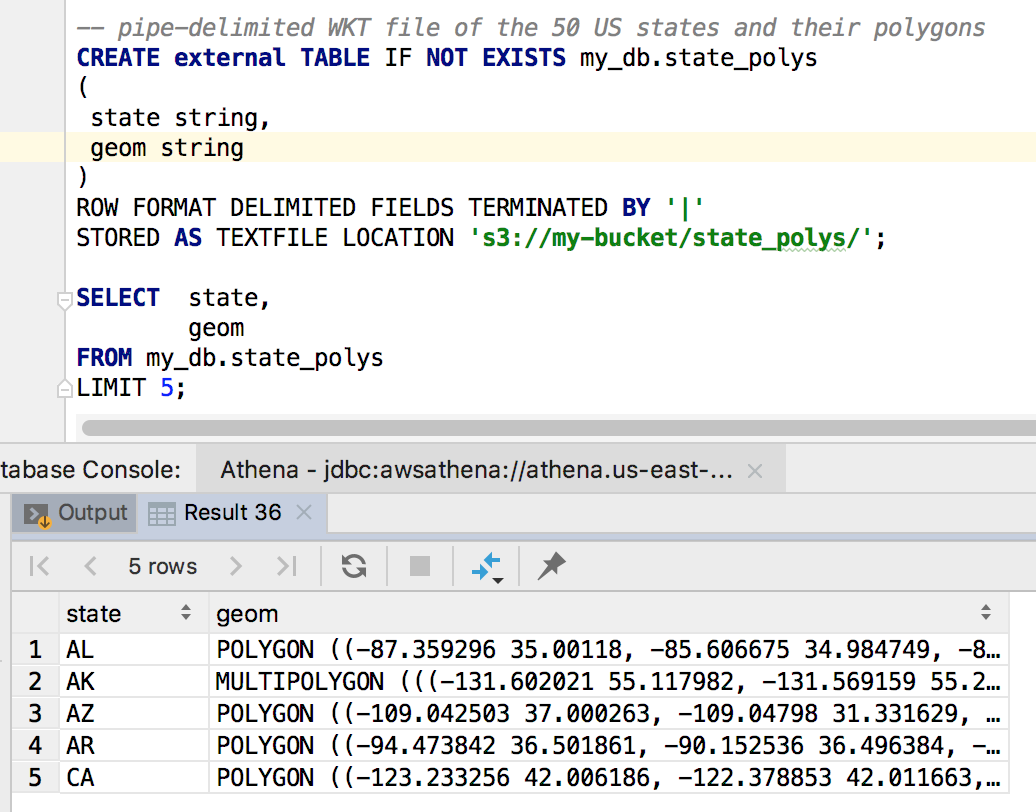The width and height of the screenshot is (1036, 812).
Task: Close the Result 36 tab
Action: point(304,512)
